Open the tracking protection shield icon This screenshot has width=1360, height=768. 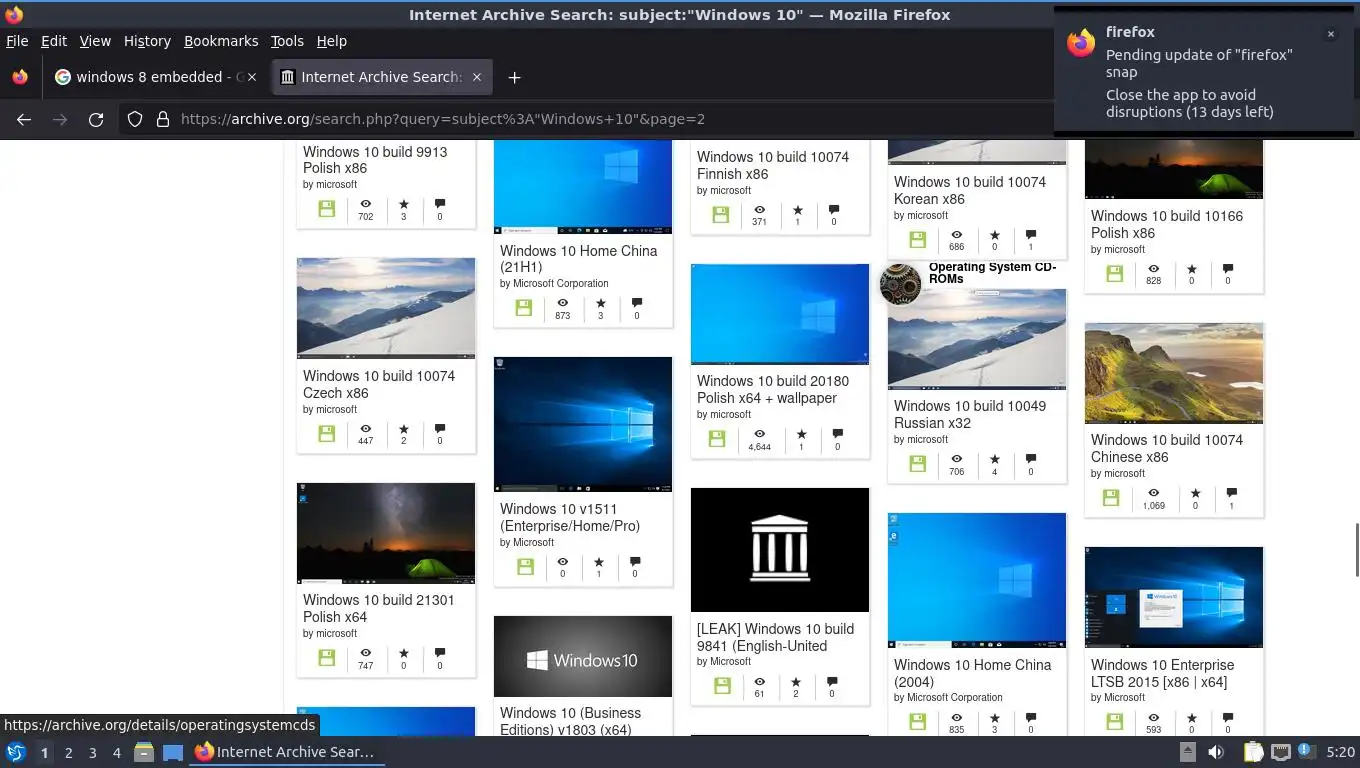click(x=135, y=119)
